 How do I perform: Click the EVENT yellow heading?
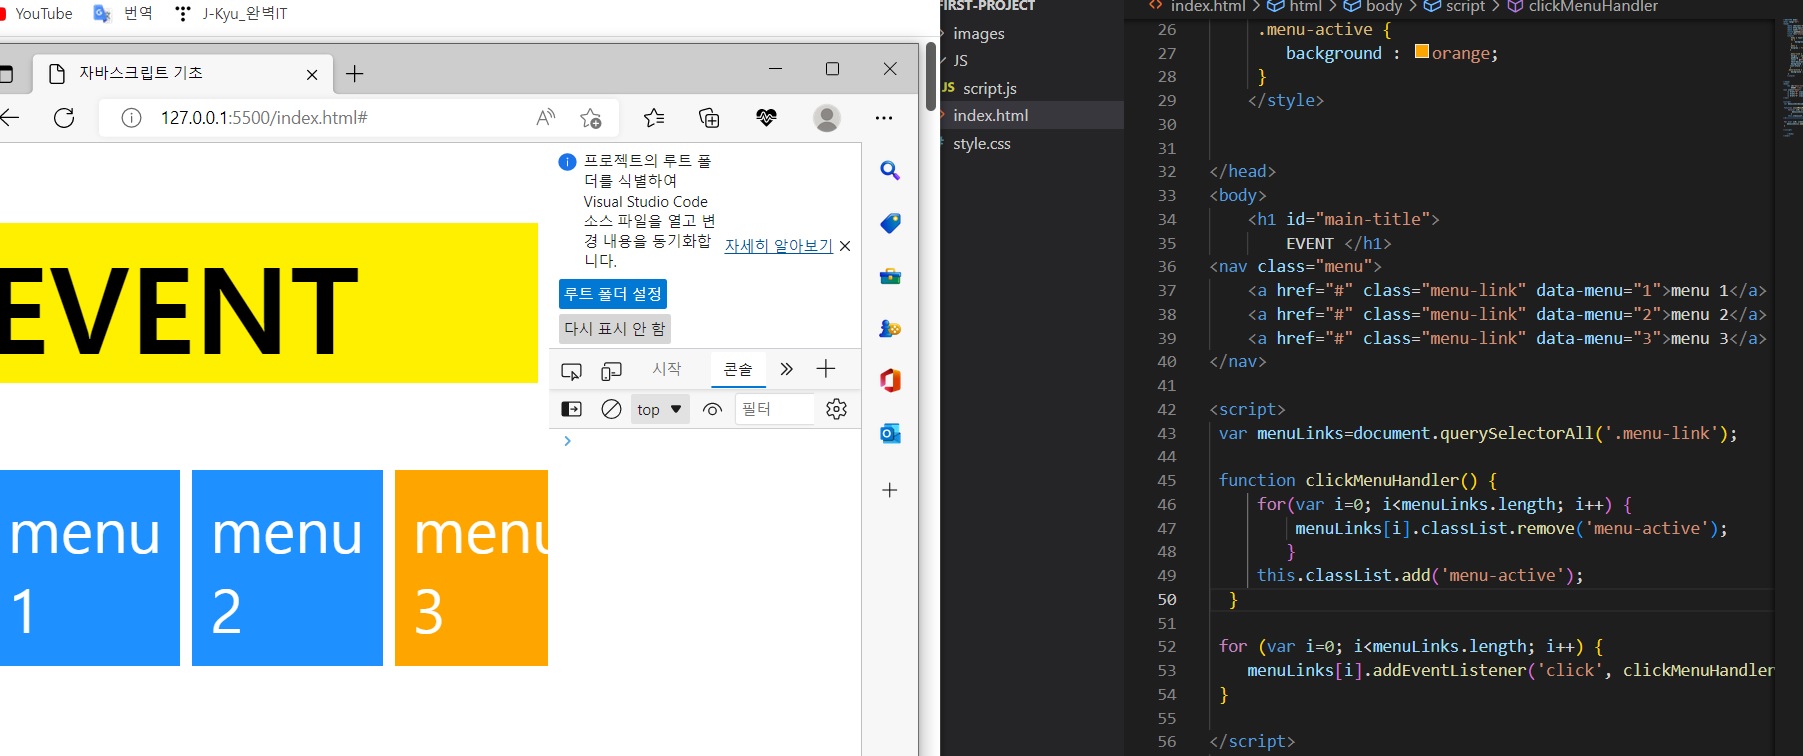269,303
